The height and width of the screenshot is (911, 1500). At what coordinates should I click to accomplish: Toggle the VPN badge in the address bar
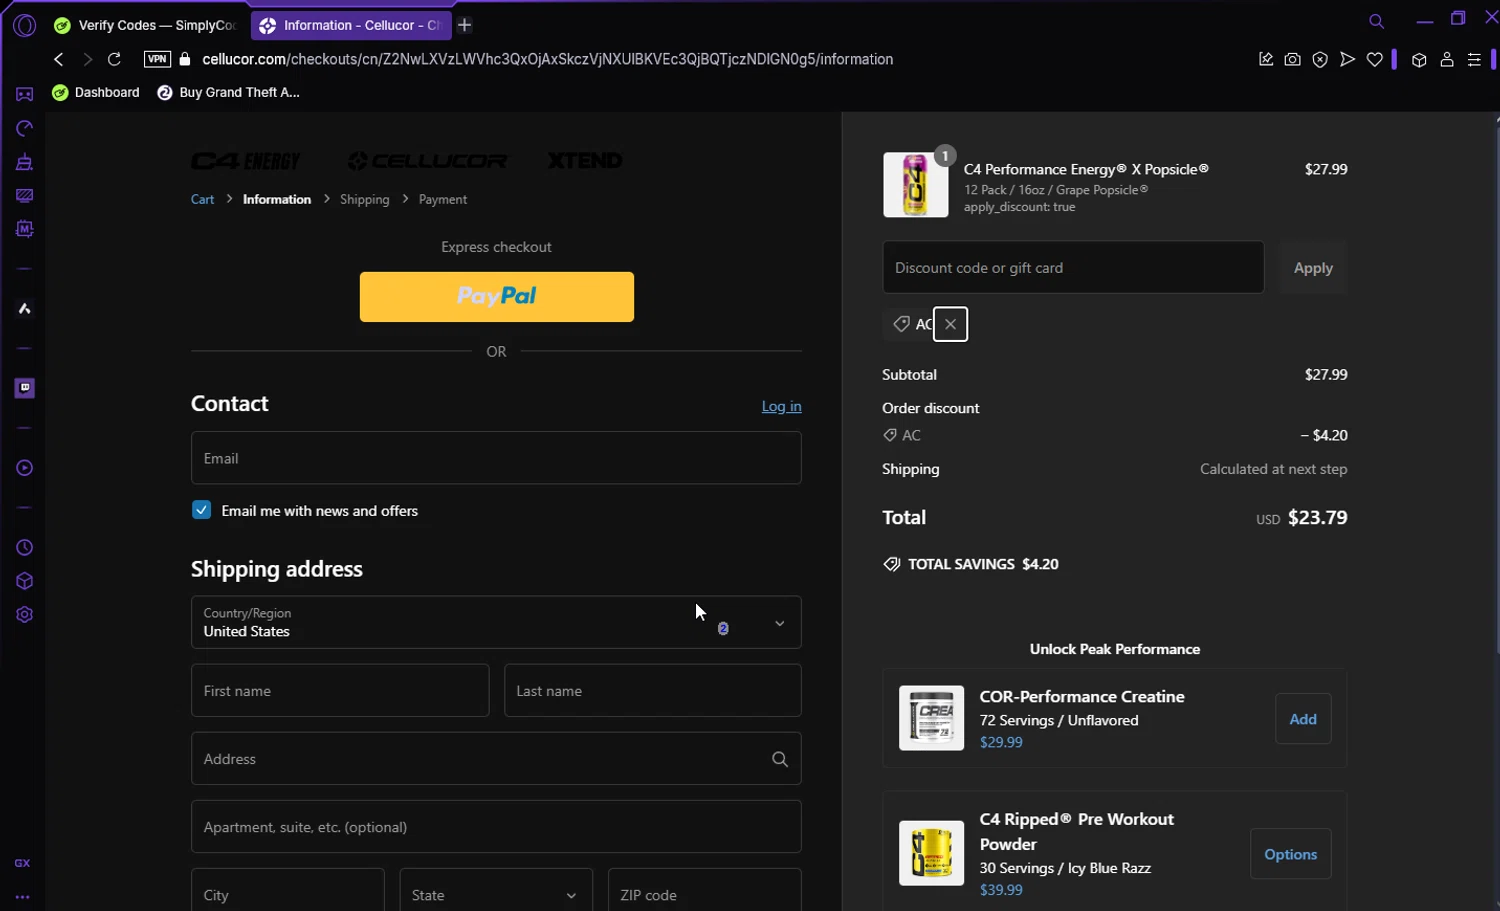(157, 59)
